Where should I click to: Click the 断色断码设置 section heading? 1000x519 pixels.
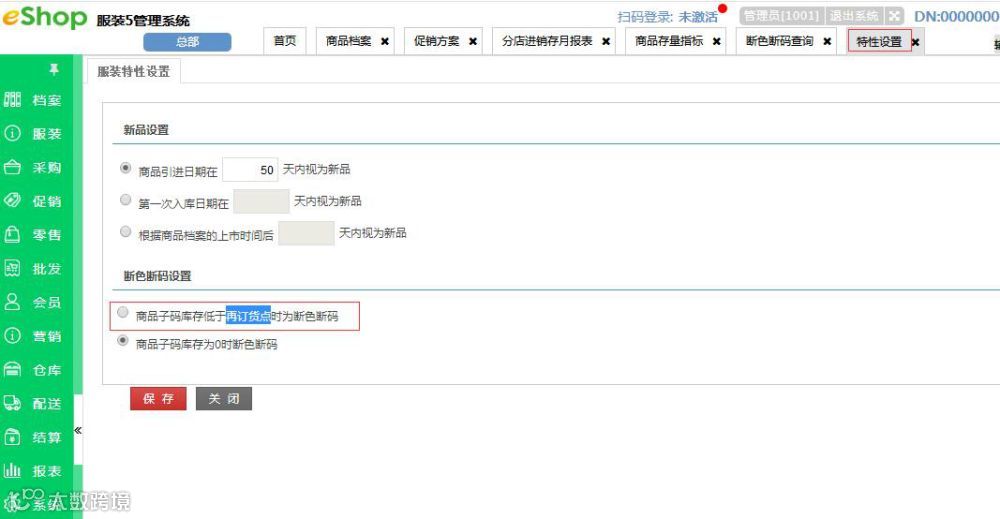[x=158, y=276]
